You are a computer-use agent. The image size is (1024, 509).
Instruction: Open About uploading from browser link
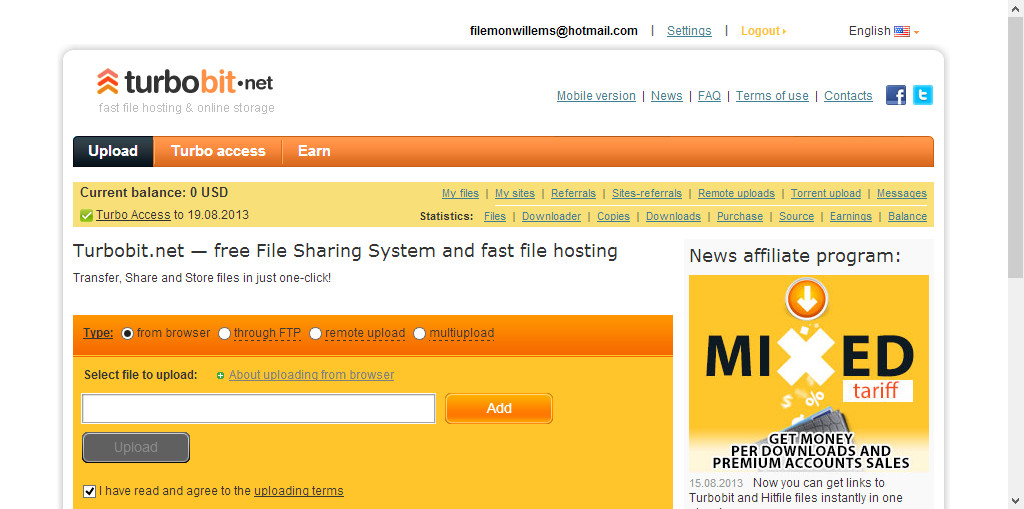click(x=312, y=375)
